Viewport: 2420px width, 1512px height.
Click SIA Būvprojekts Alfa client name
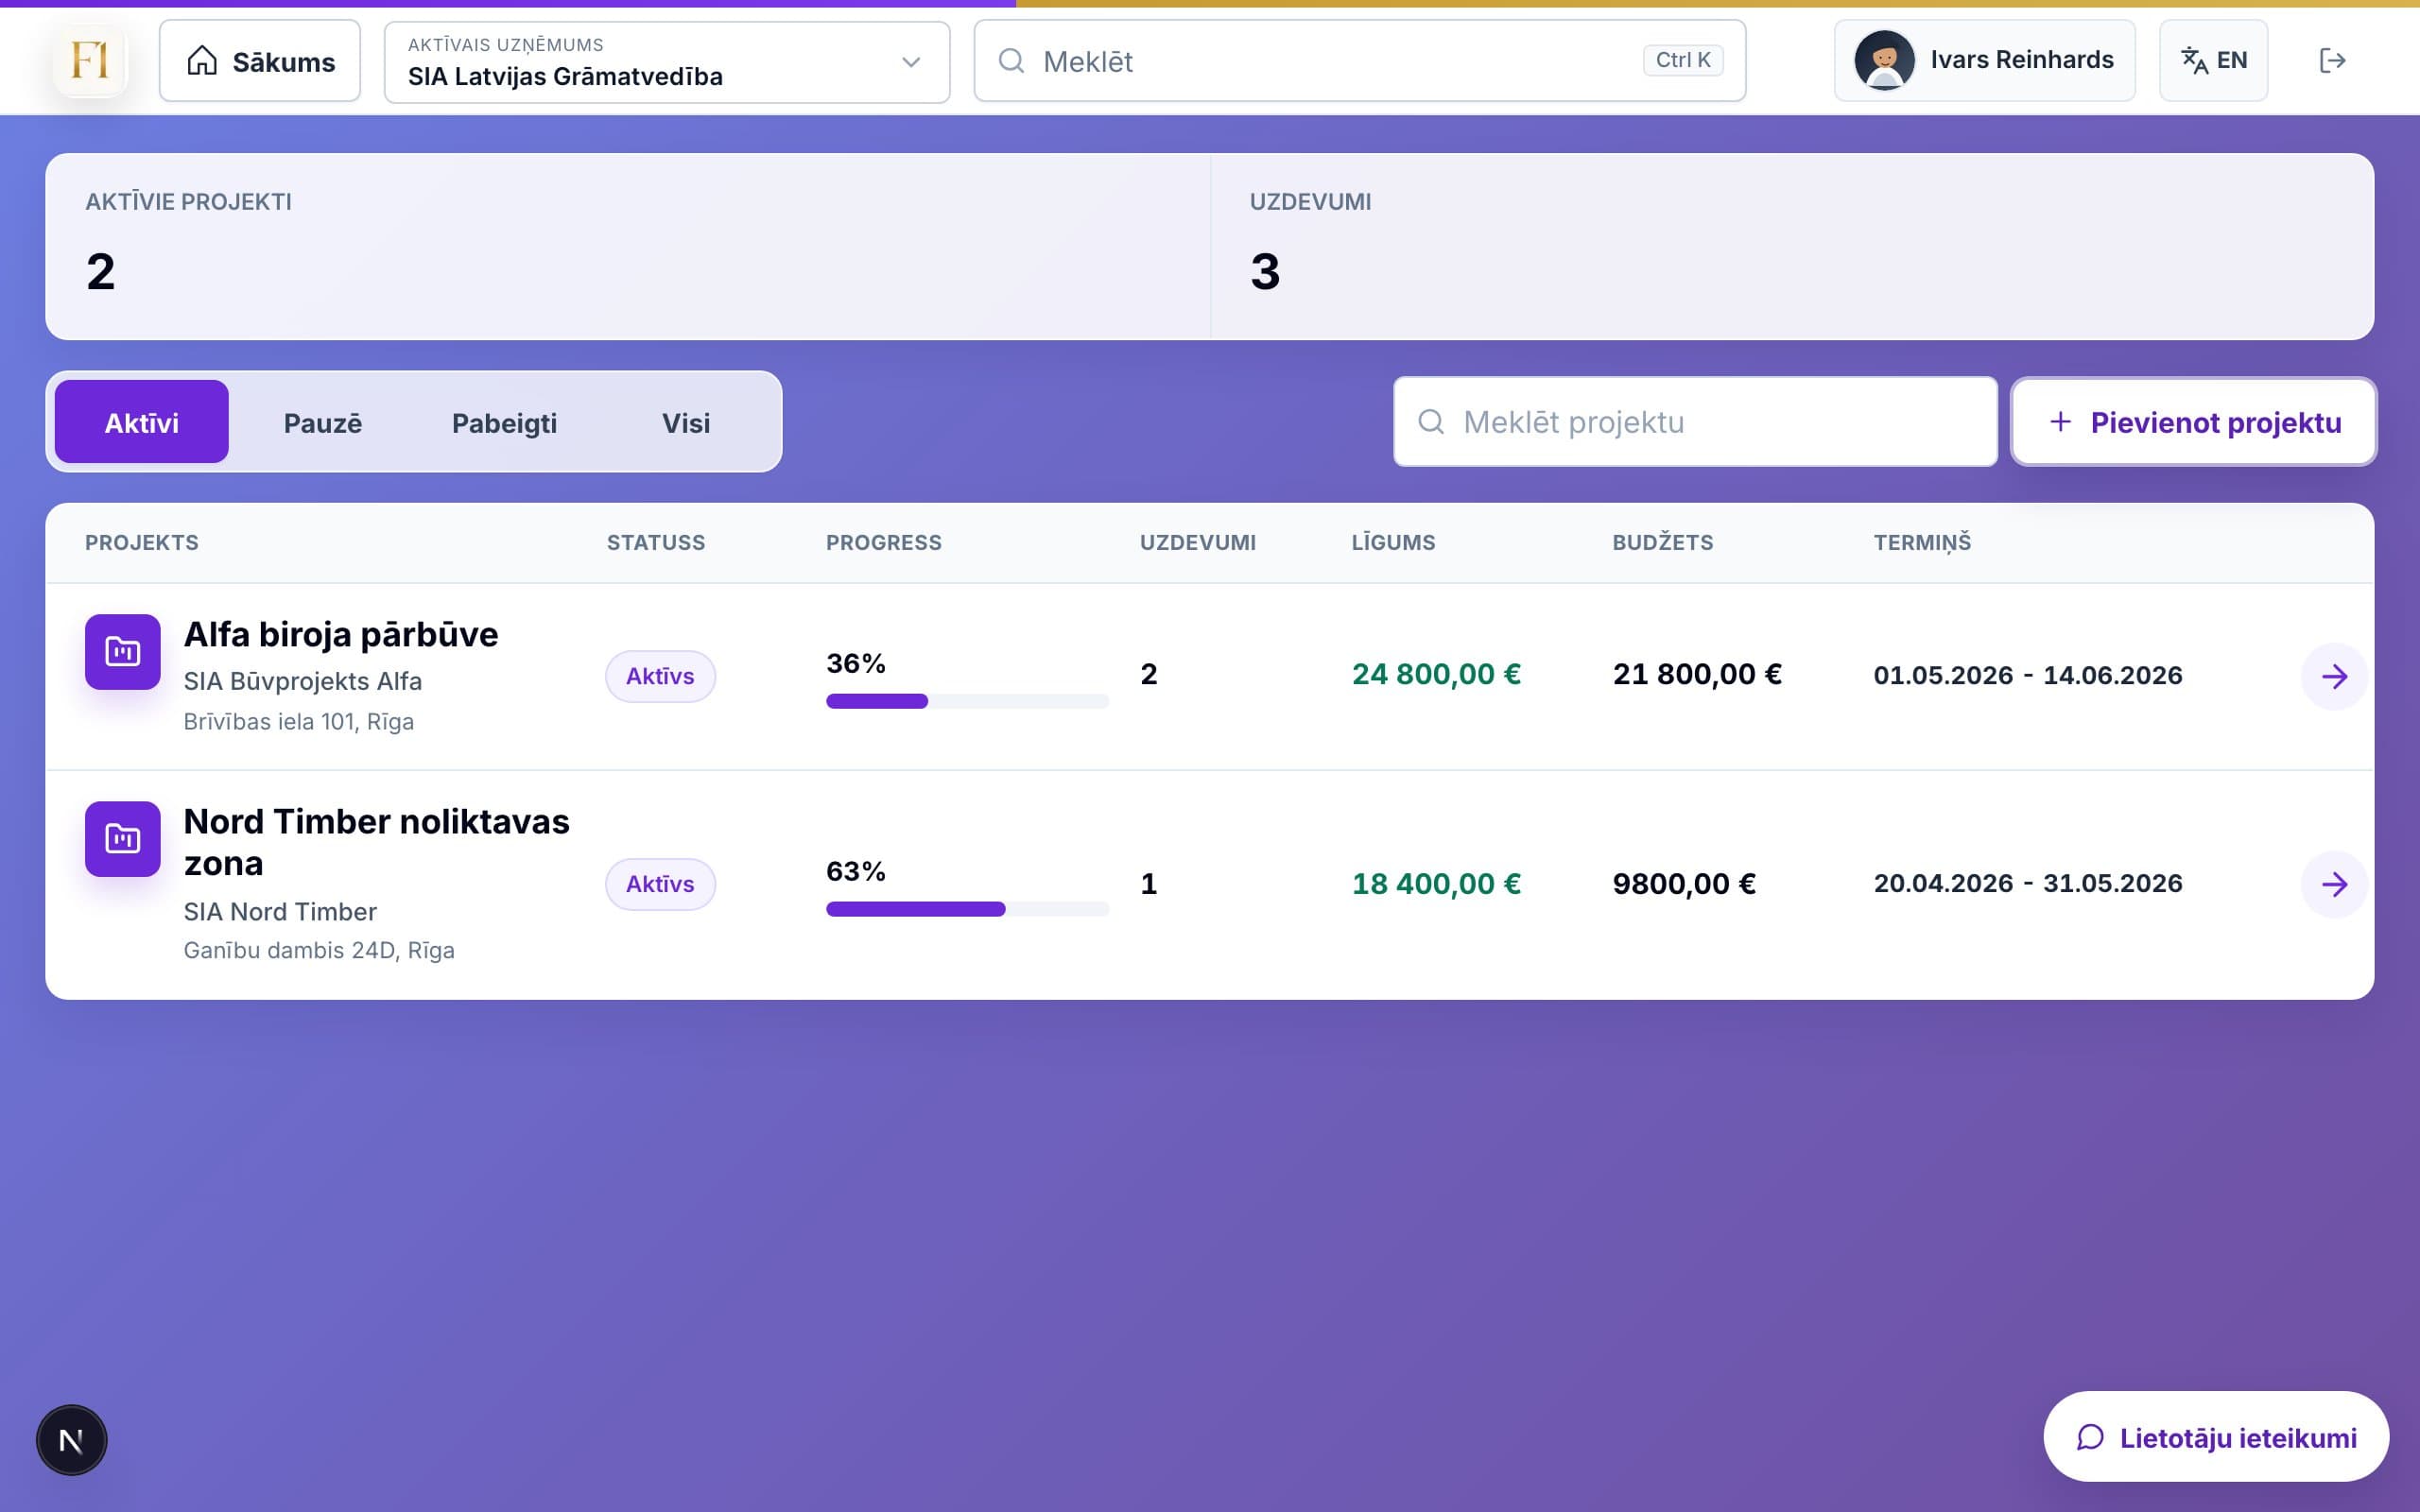[x=303, y=681]
